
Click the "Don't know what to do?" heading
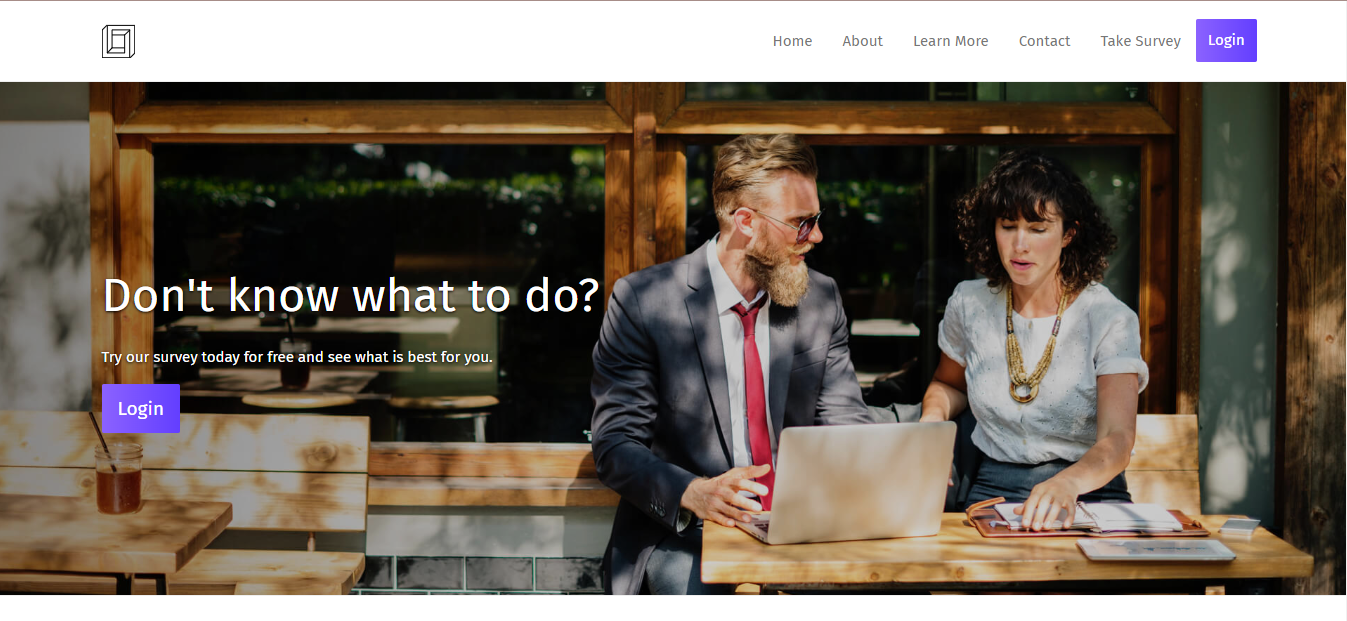pos(350,295)
